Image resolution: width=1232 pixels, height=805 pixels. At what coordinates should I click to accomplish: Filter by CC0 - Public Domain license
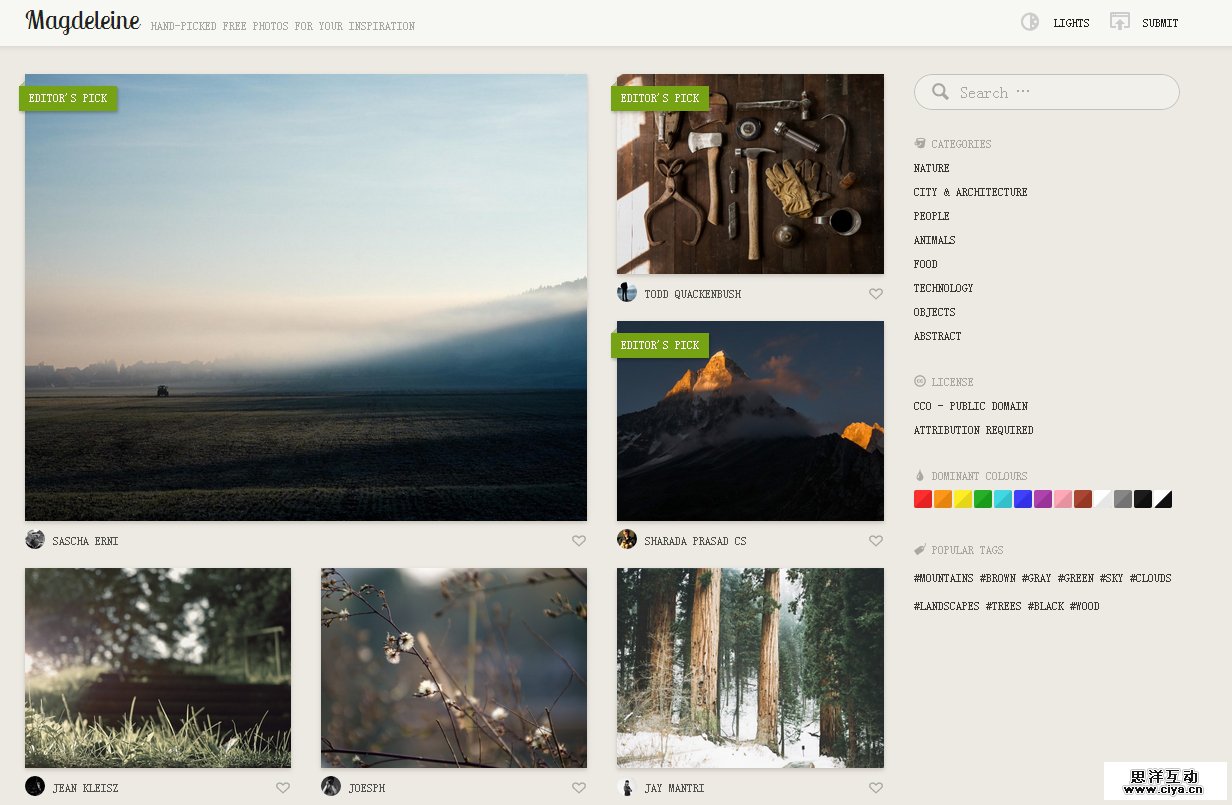click(970, 406)
